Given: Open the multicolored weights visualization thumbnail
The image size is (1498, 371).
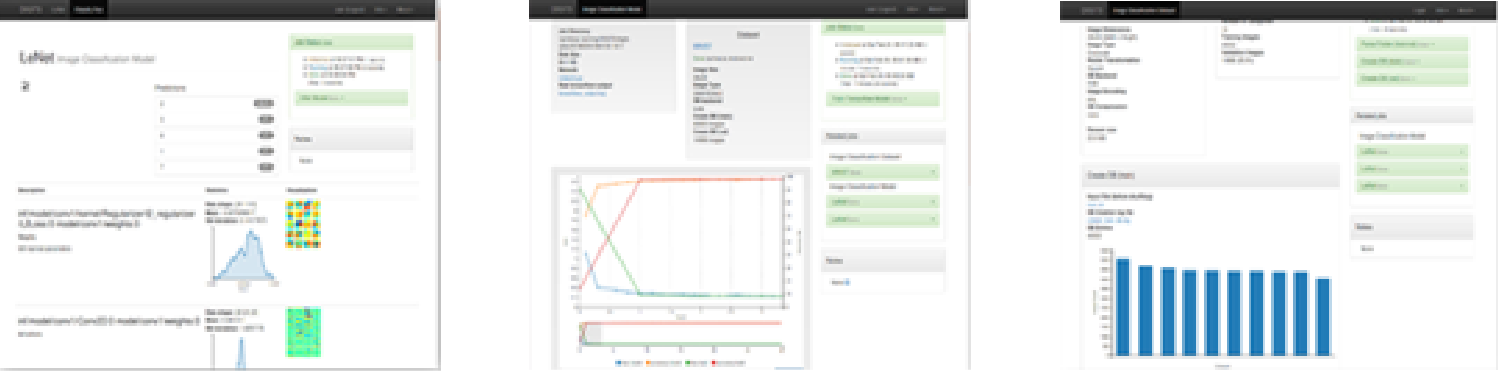Looking at the screenshot, I should pos(302,223).
